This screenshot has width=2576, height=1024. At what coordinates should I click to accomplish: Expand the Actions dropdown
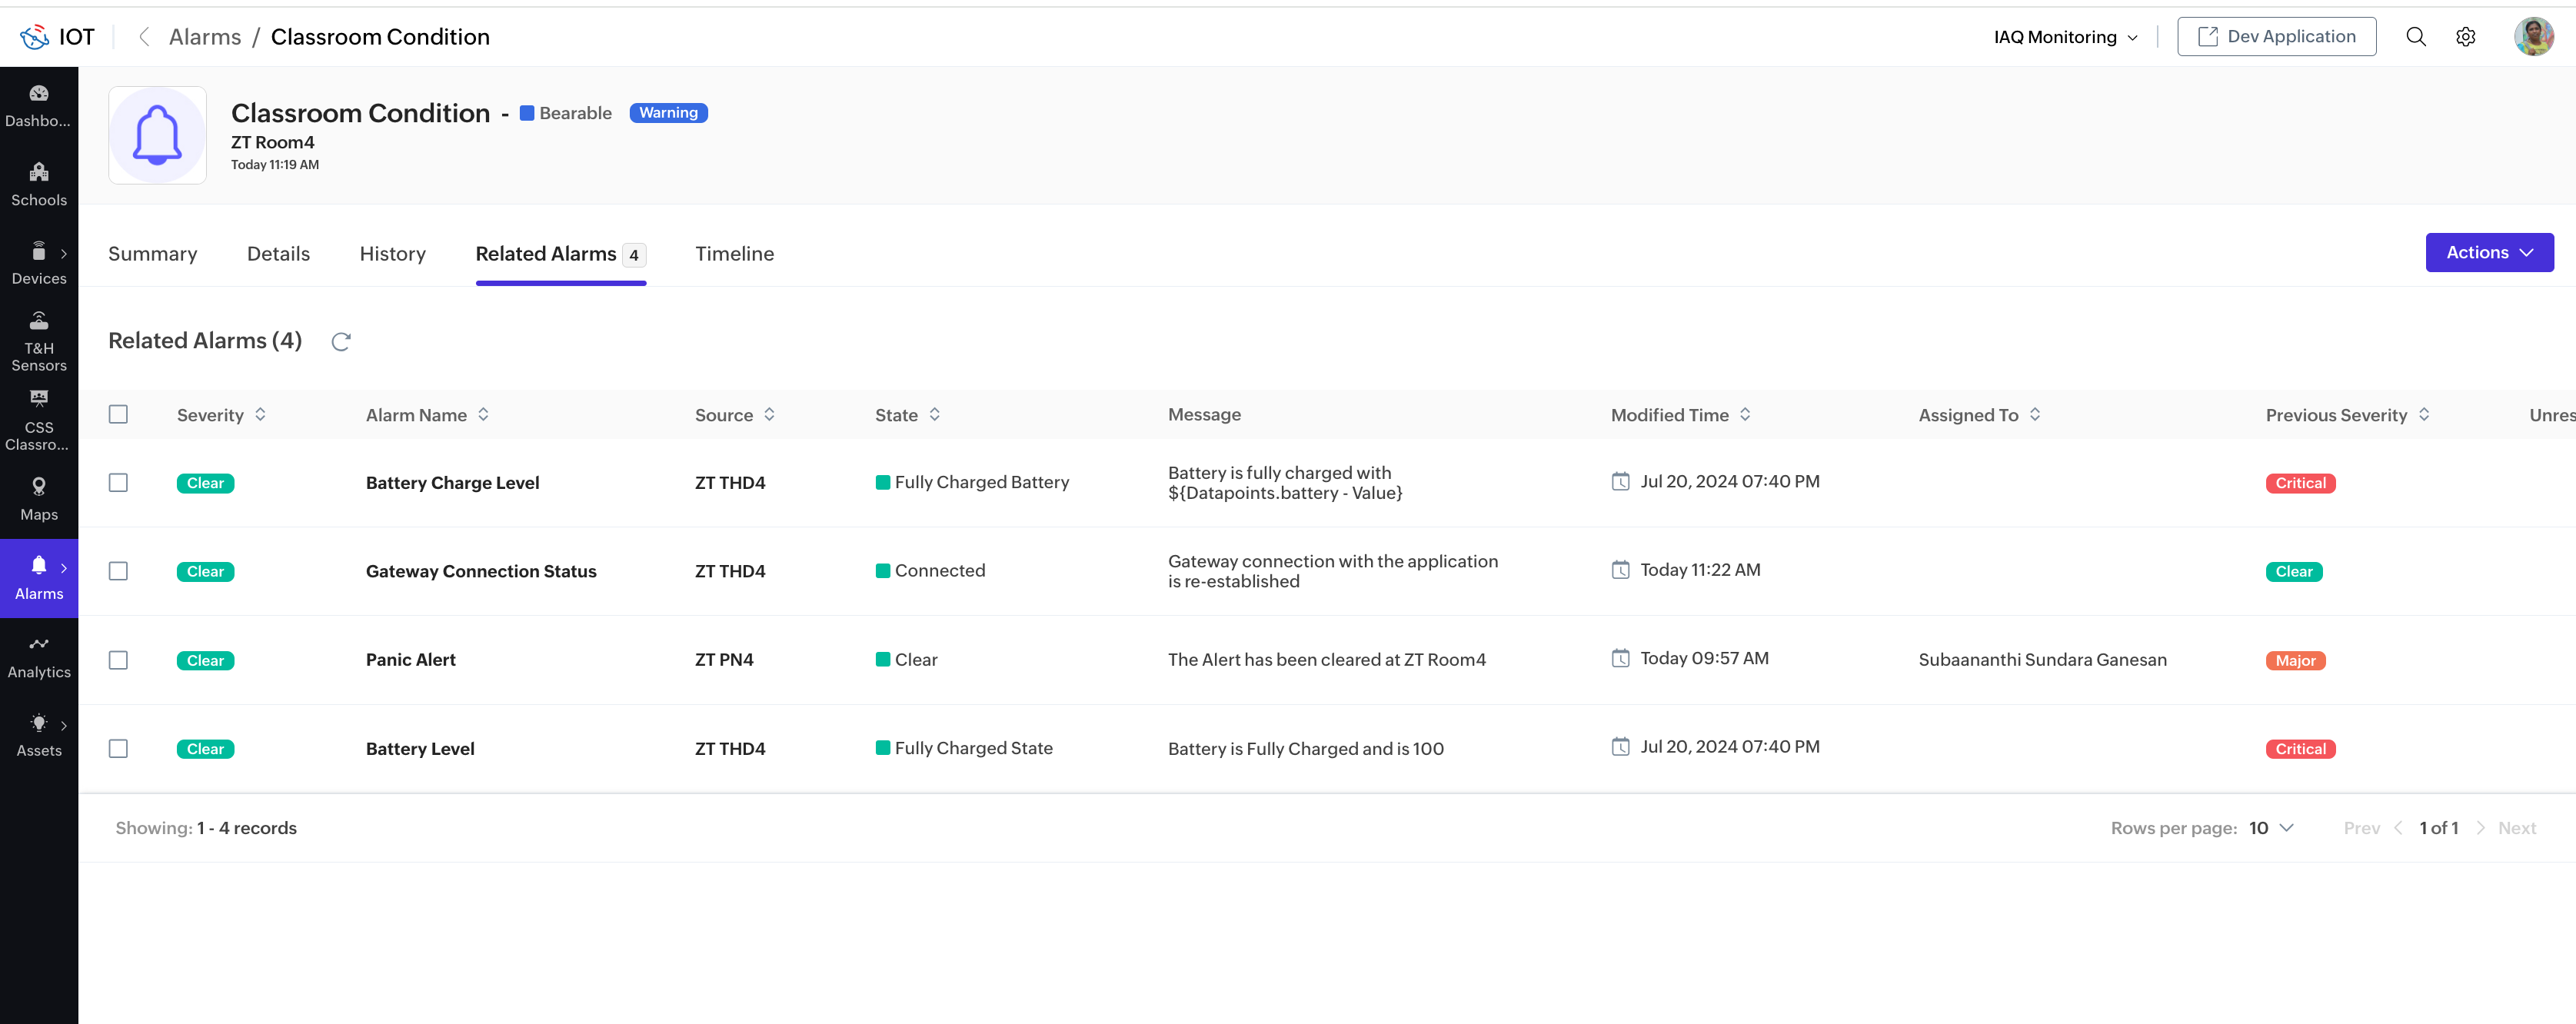tap(2488, 253)
